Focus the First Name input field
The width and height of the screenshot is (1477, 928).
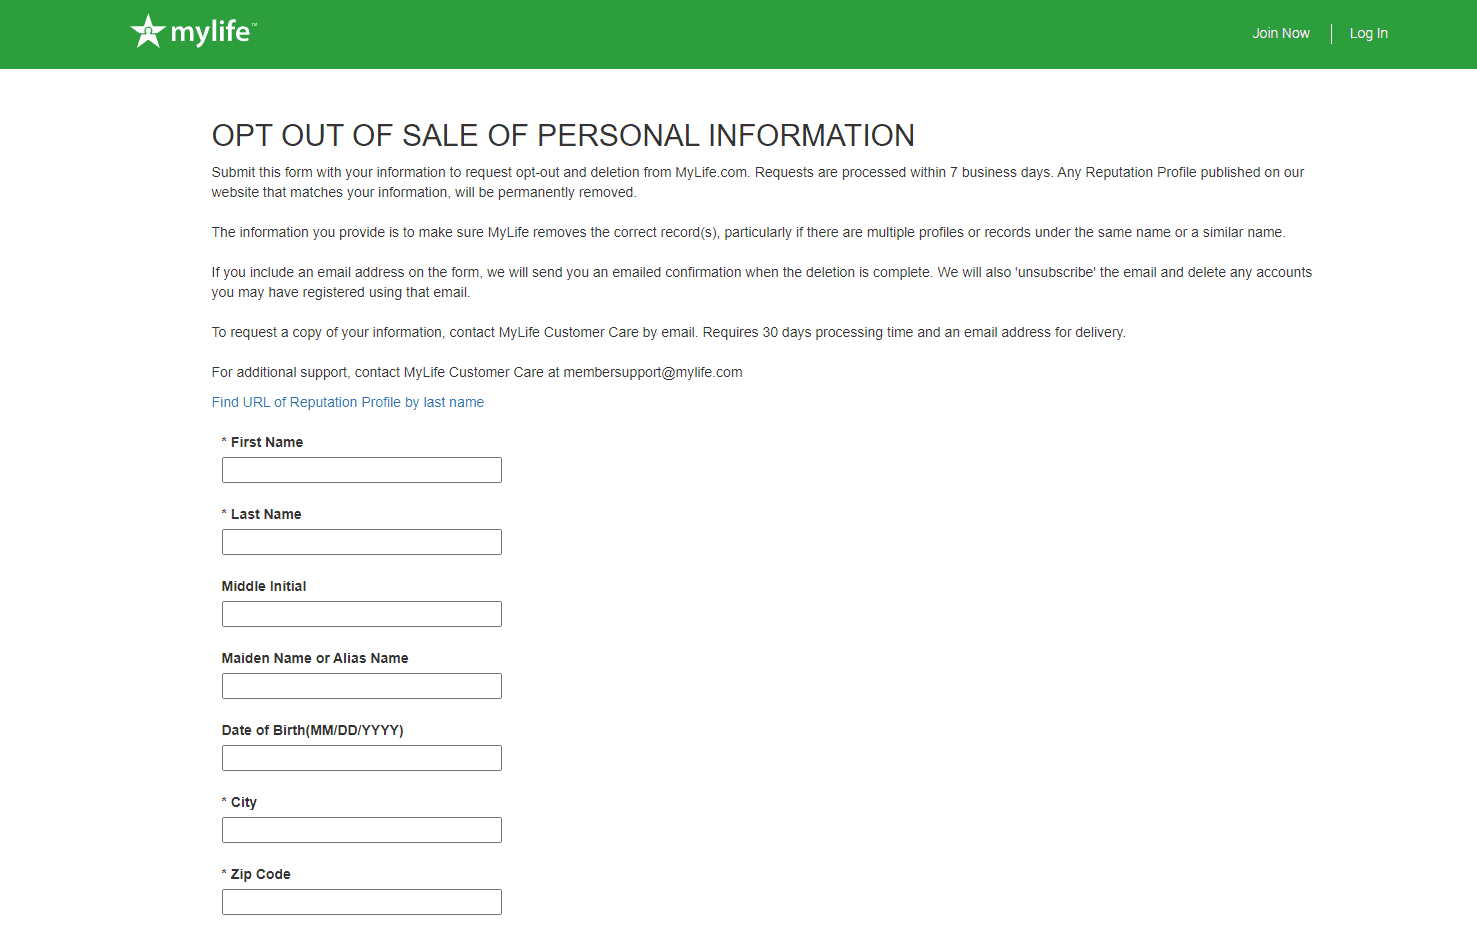click(362, 470)
